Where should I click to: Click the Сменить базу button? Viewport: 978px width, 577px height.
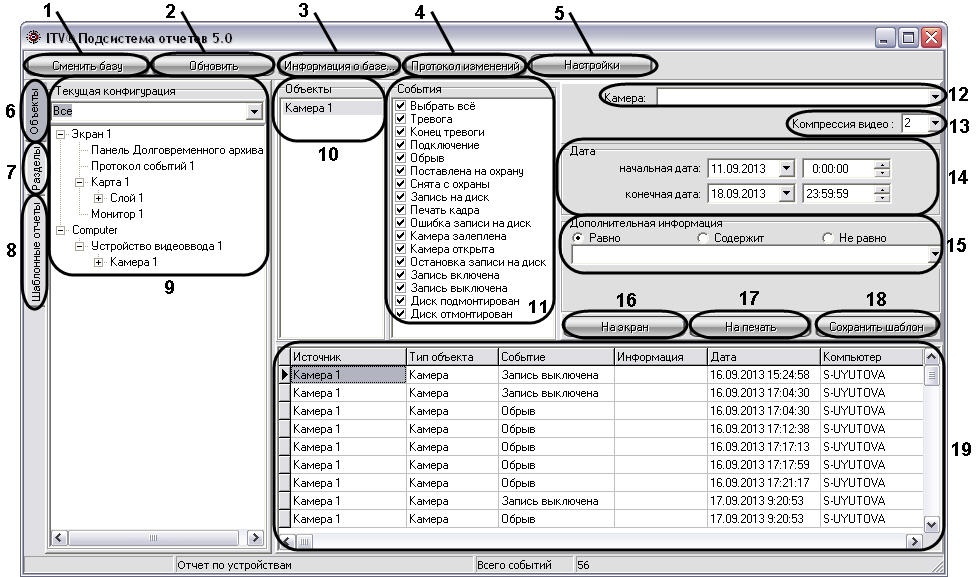click(x=88, y=66)
